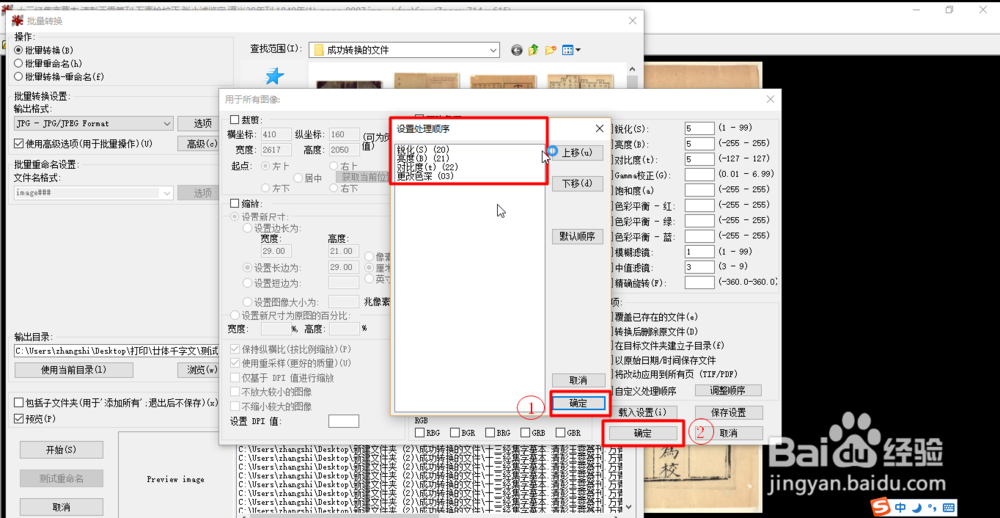
Task: Click the 色彩平衡 - 红 input field
Action: [x=699, y=205]
